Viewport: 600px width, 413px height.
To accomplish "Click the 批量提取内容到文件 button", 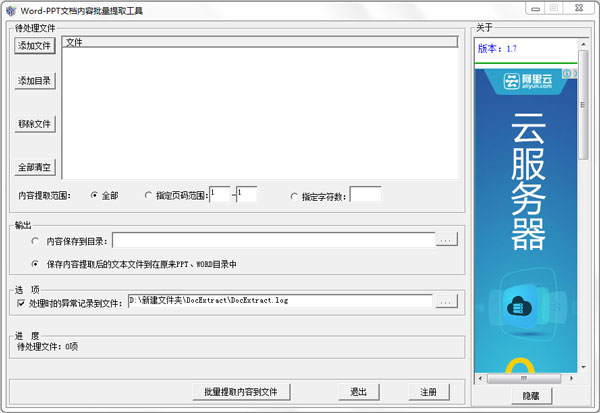I will (241, 392).
